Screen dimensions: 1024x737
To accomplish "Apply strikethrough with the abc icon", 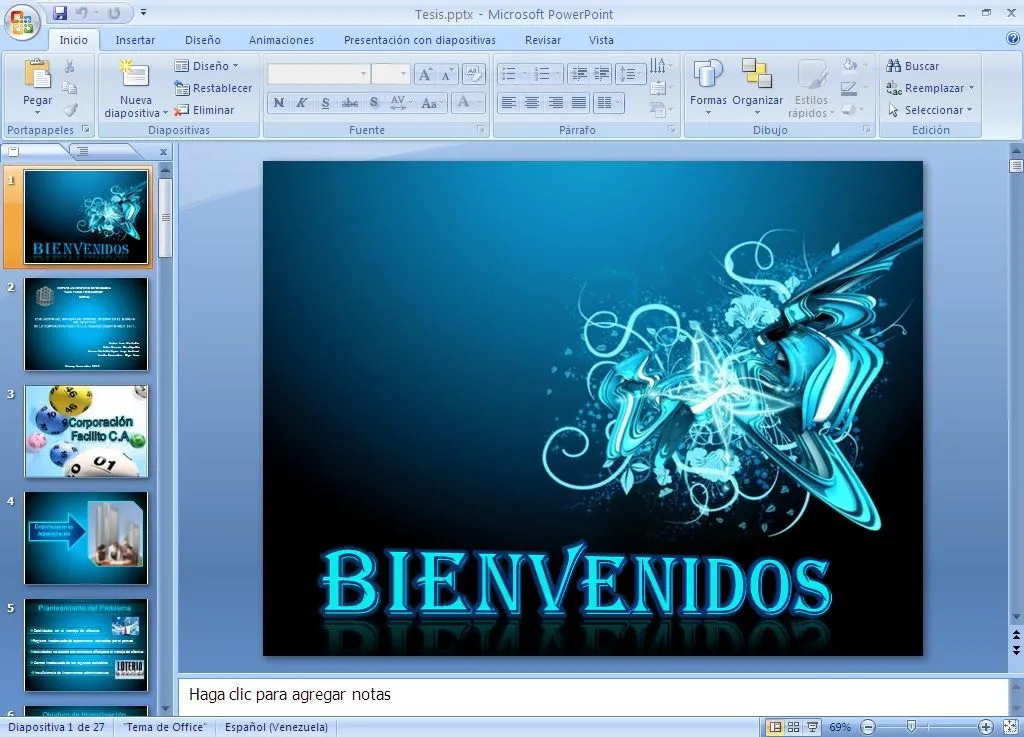I will pos(347,102).
